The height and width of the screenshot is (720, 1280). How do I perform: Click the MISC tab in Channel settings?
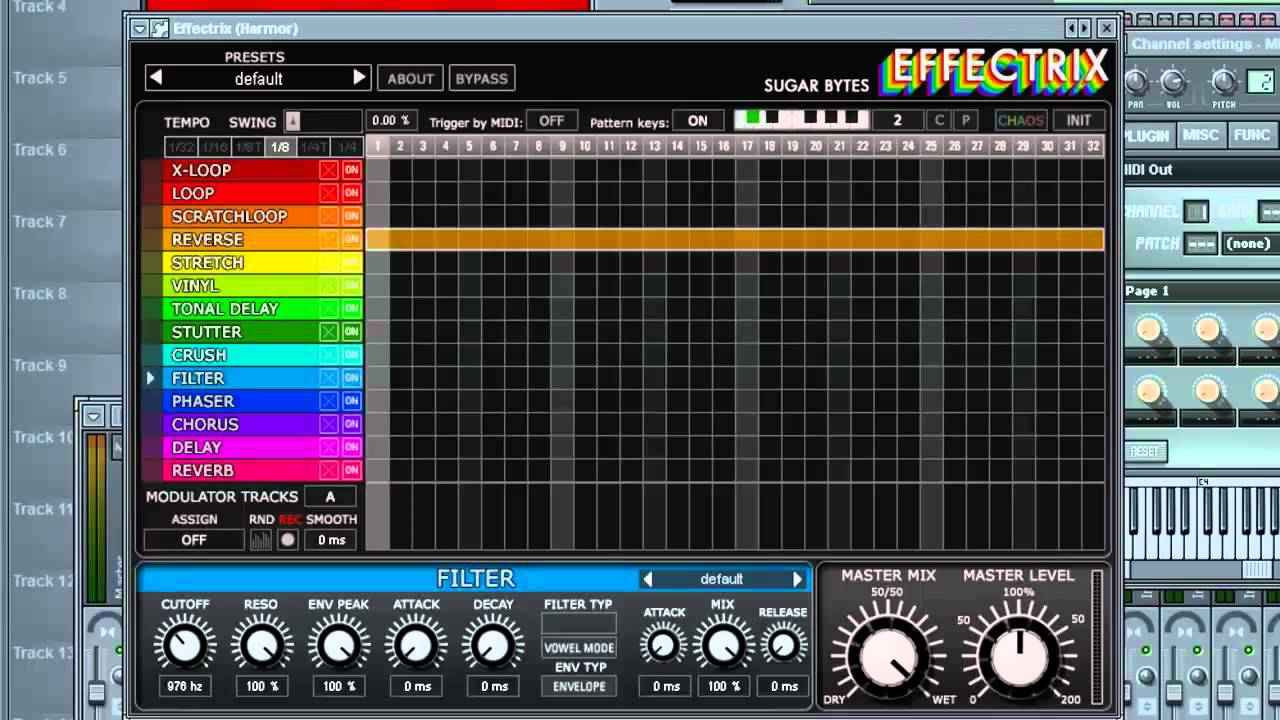point(1200,135)
